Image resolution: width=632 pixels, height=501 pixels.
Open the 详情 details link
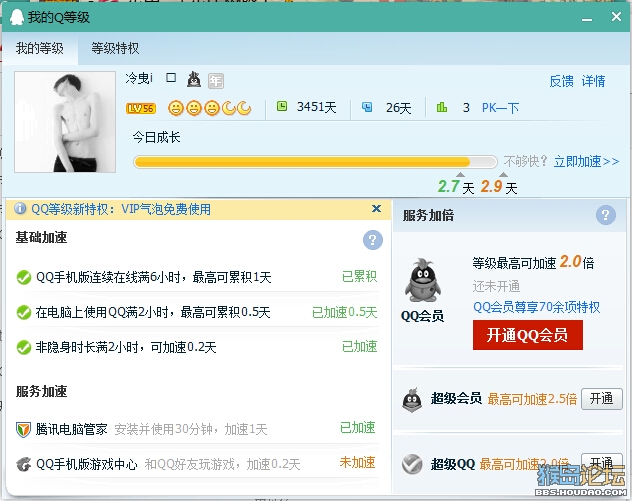click(593, 81)
